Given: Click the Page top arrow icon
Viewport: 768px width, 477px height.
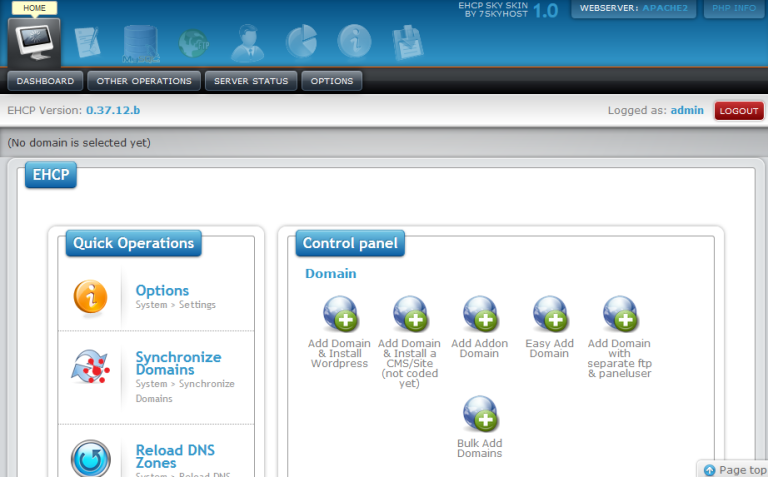Looking at the screenshot, I should coord(710,470).
